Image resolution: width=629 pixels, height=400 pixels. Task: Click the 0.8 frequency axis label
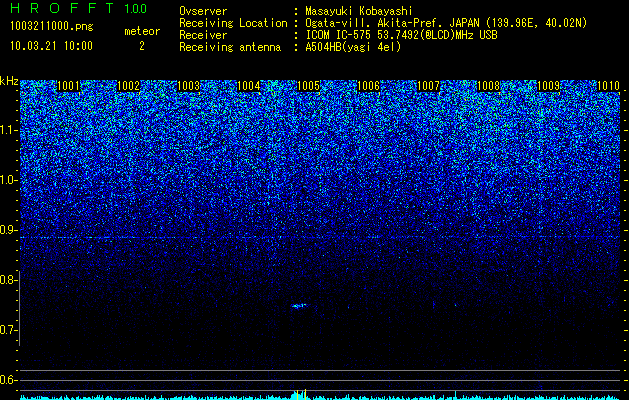[8, 280]
